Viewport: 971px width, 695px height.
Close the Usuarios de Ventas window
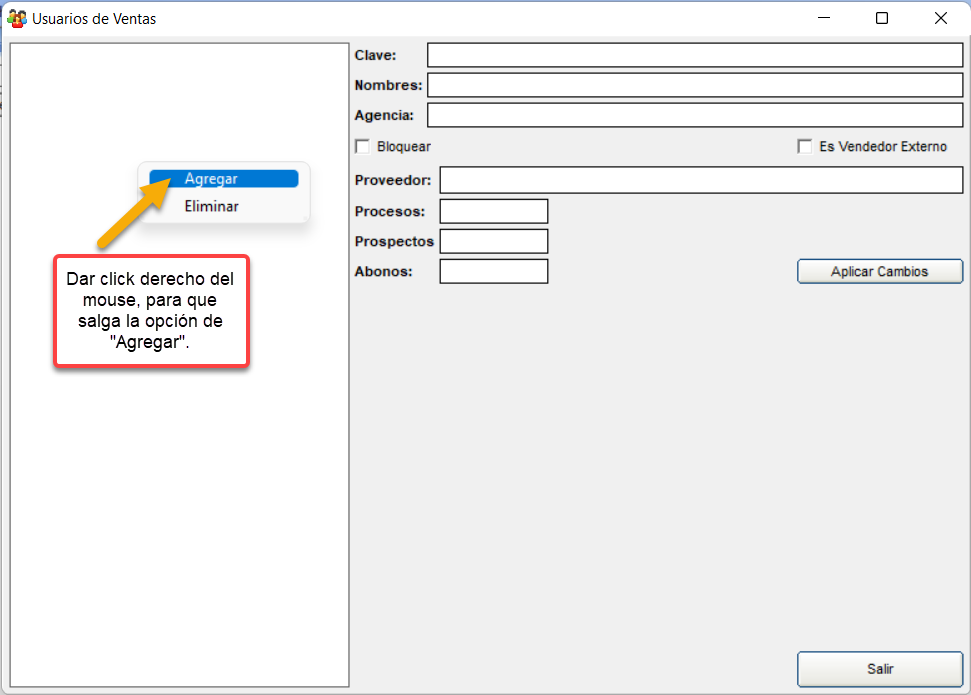(x=940, y=18)
